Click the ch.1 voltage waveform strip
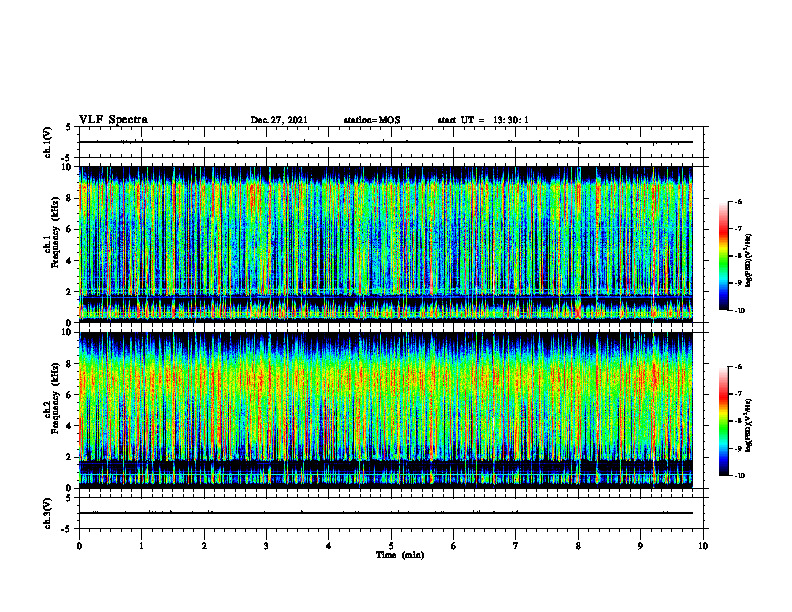Screen dimensions: 792x612 [x=386, y=142]
